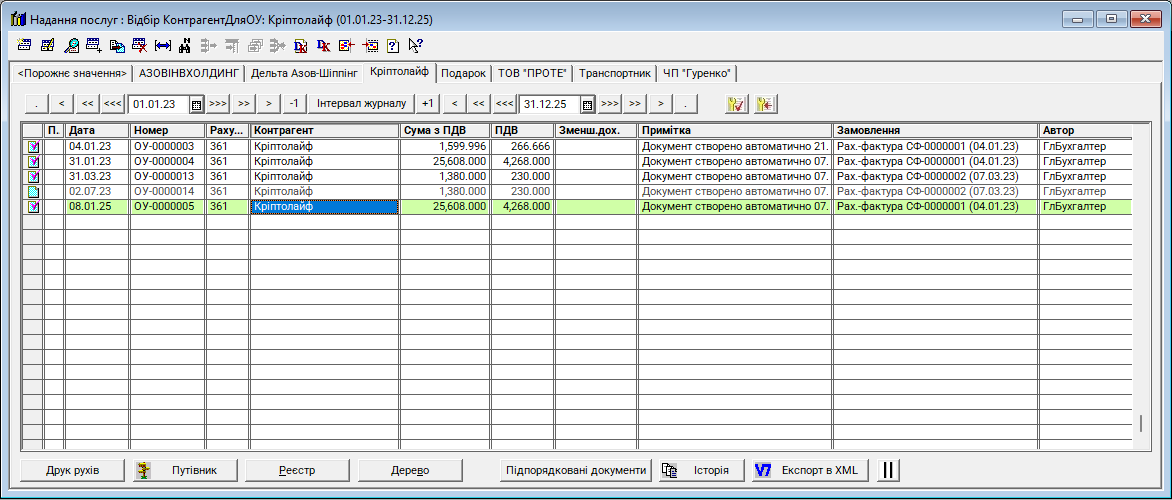Open Підпорядковані документи
The height and width of the screenshot is (500, 1172).
575,470
